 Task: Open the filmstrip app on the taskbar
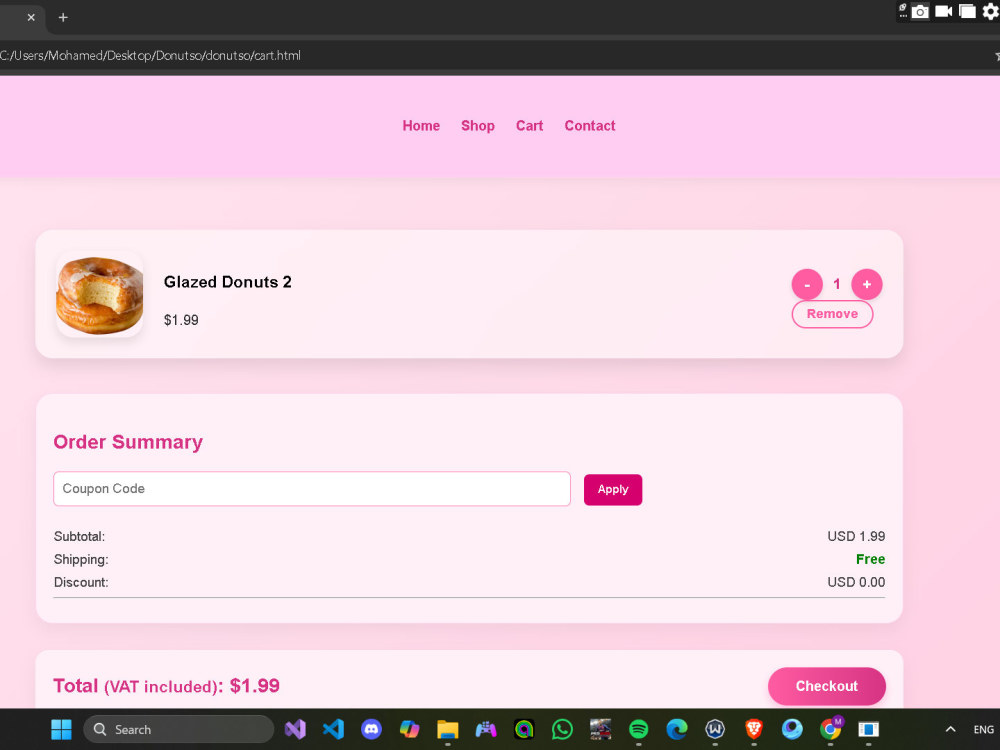(869, 729)
